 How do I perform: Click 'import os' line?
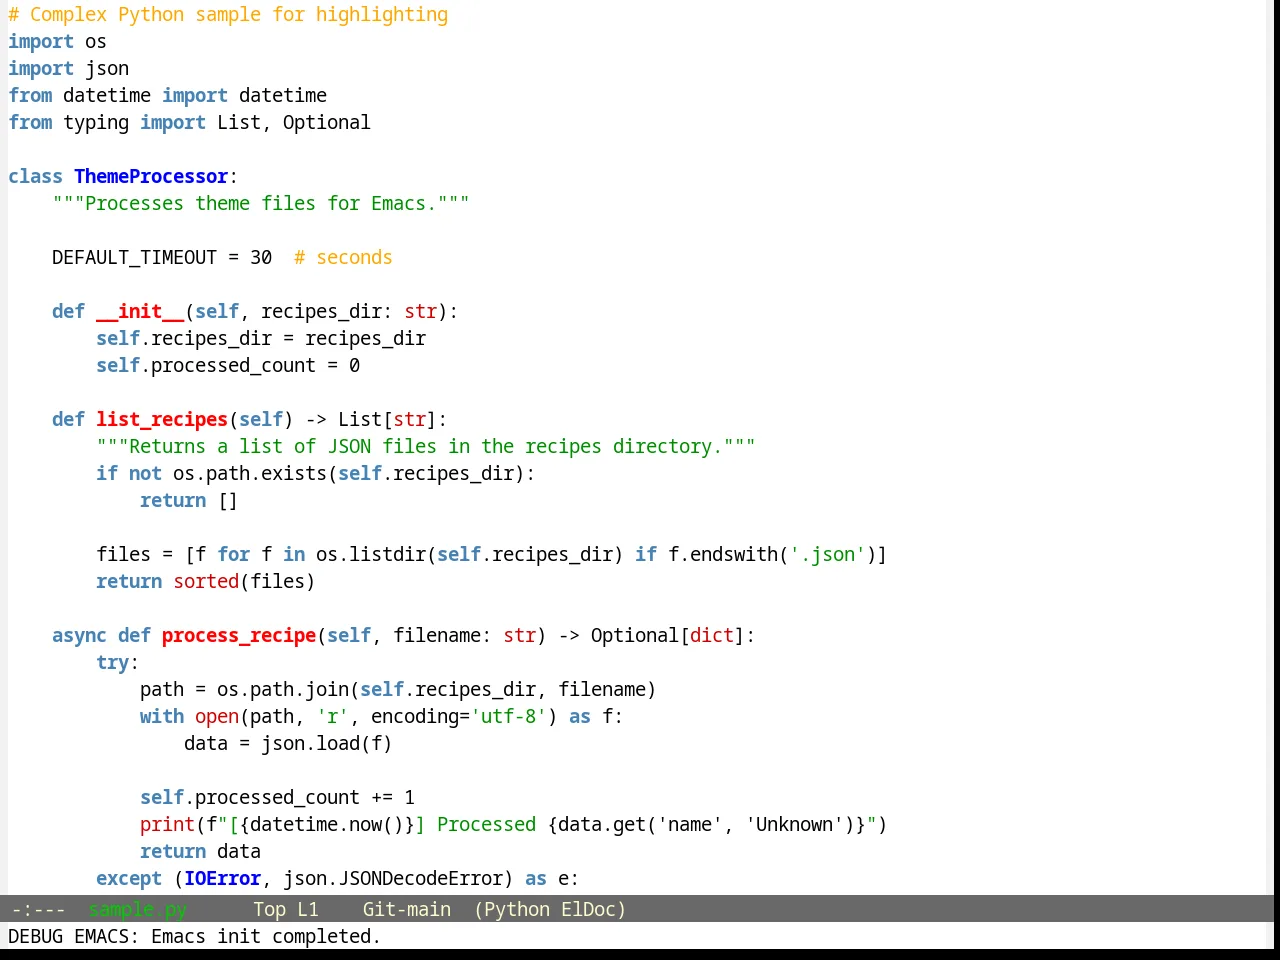click(x=57, y=41)
